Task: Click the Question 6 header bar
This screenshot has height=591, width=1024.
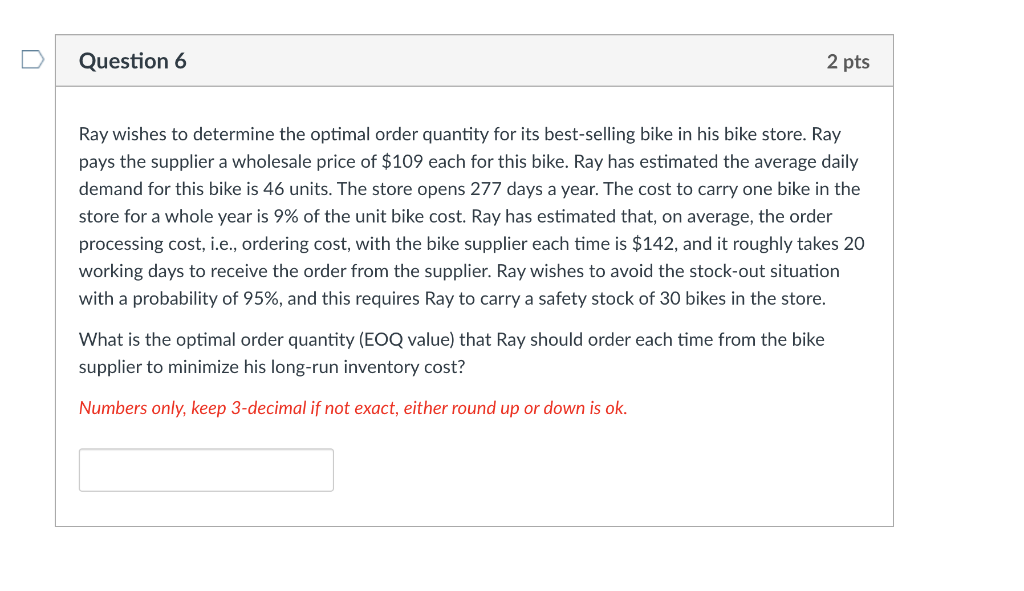Action: pyautogui.click(x=476, y=60)
